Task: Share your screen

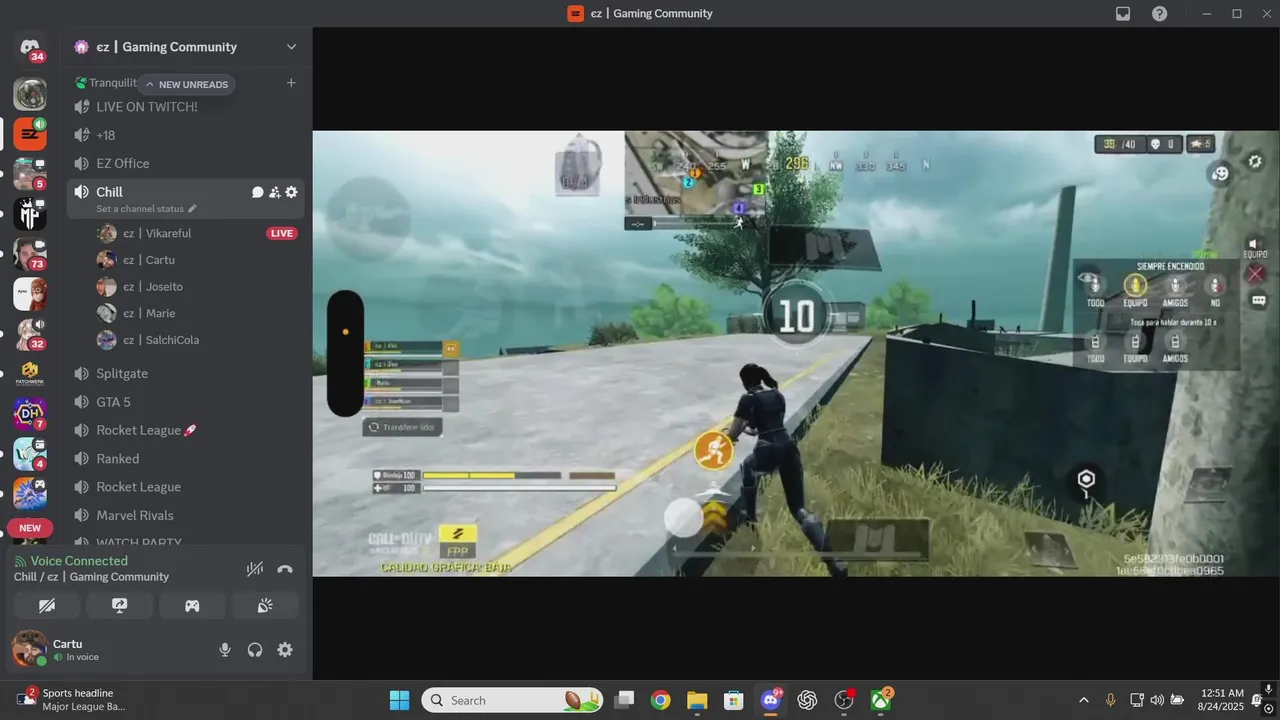Action: pos(120,605)
